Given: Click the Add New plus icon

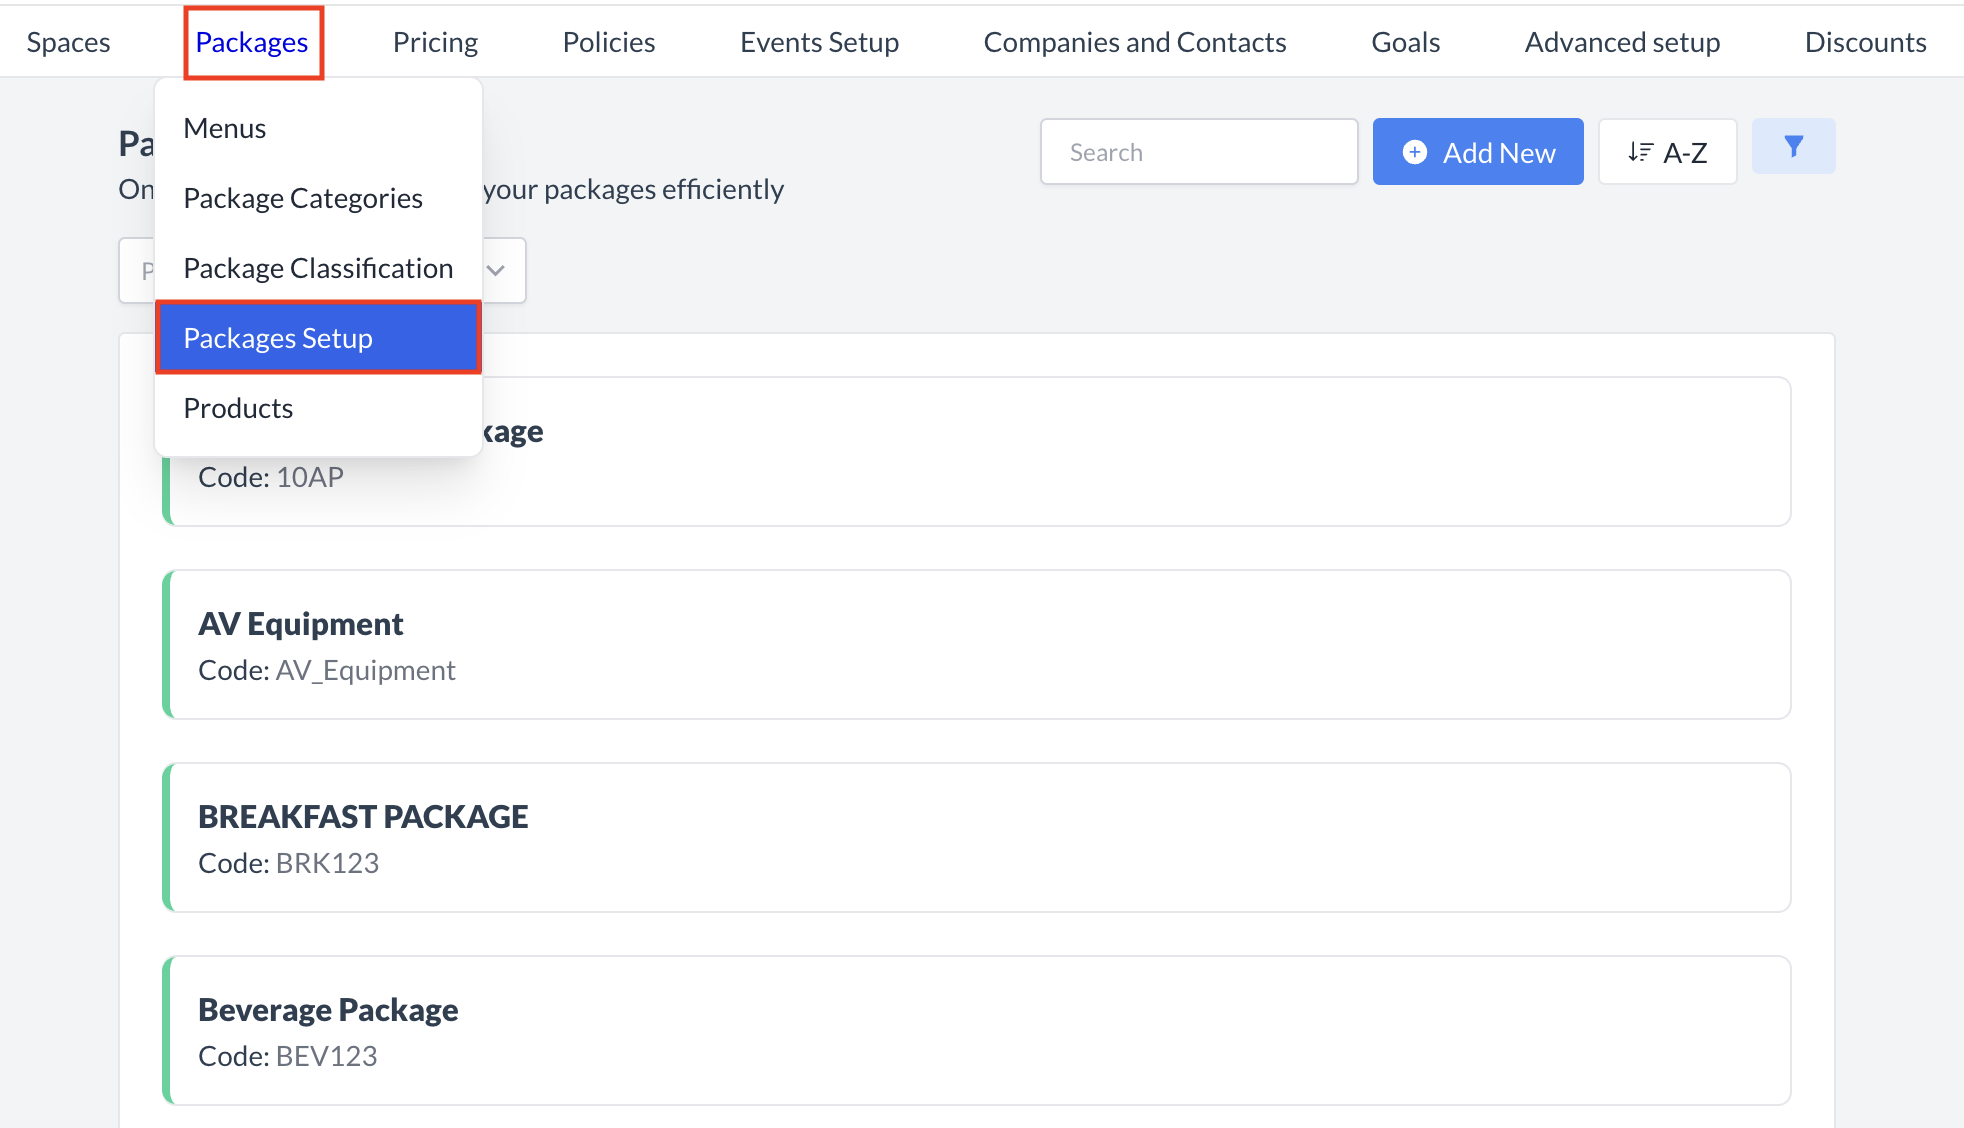Looking at the screenshot, I should [x=1415, y=151].
